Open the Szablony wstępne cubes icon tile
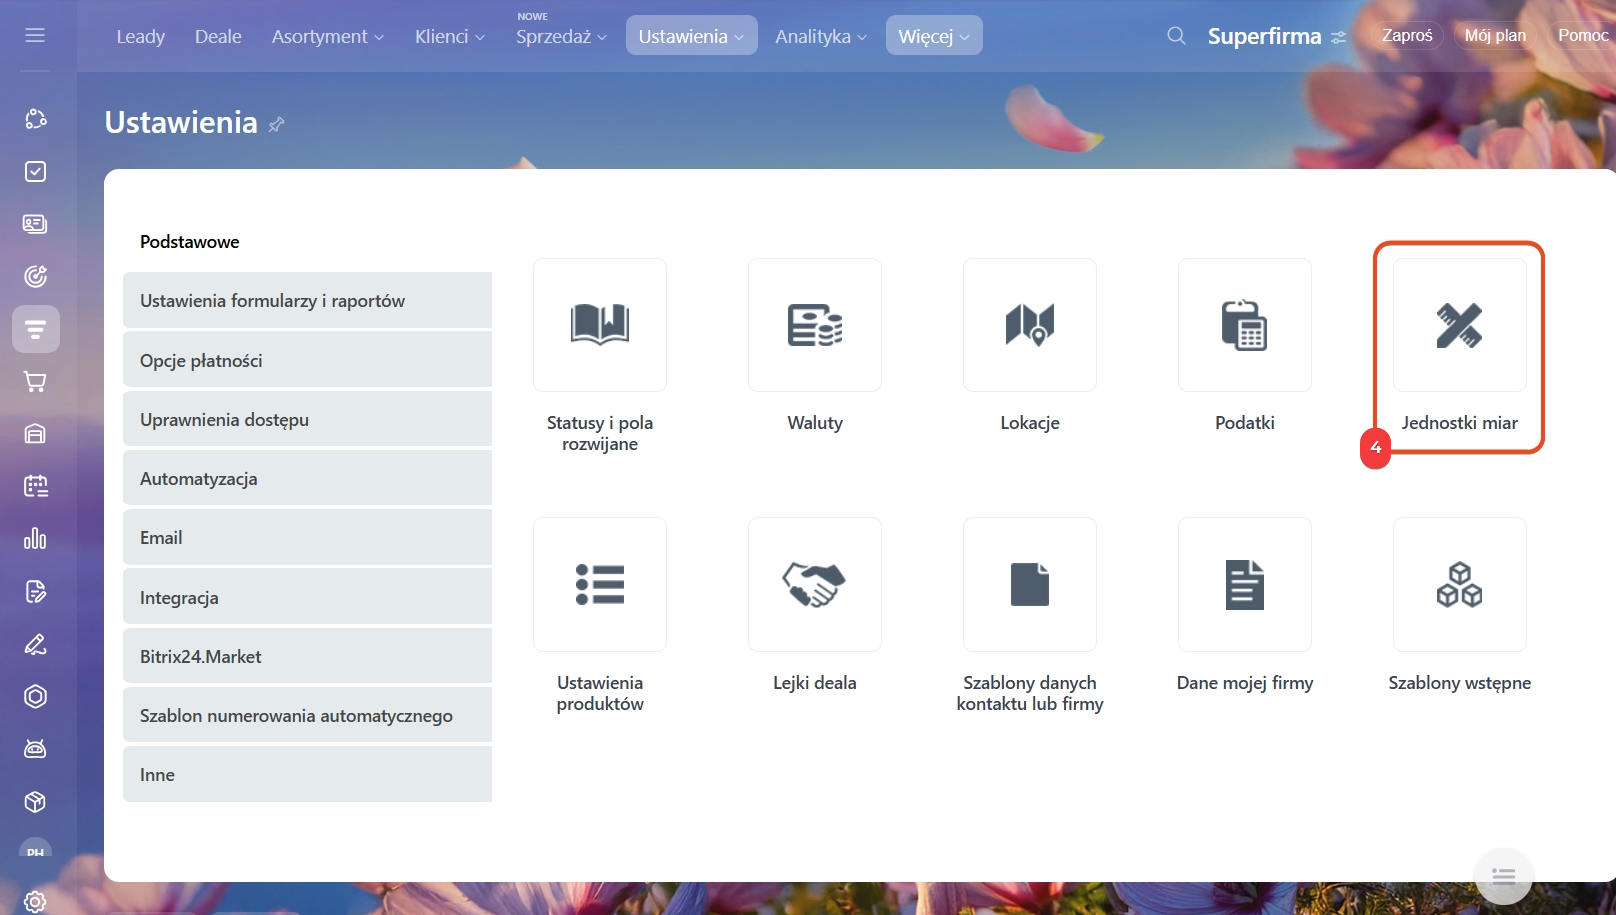The height and width of the screenshot is (915, 1616). (x=1460, y=584)
